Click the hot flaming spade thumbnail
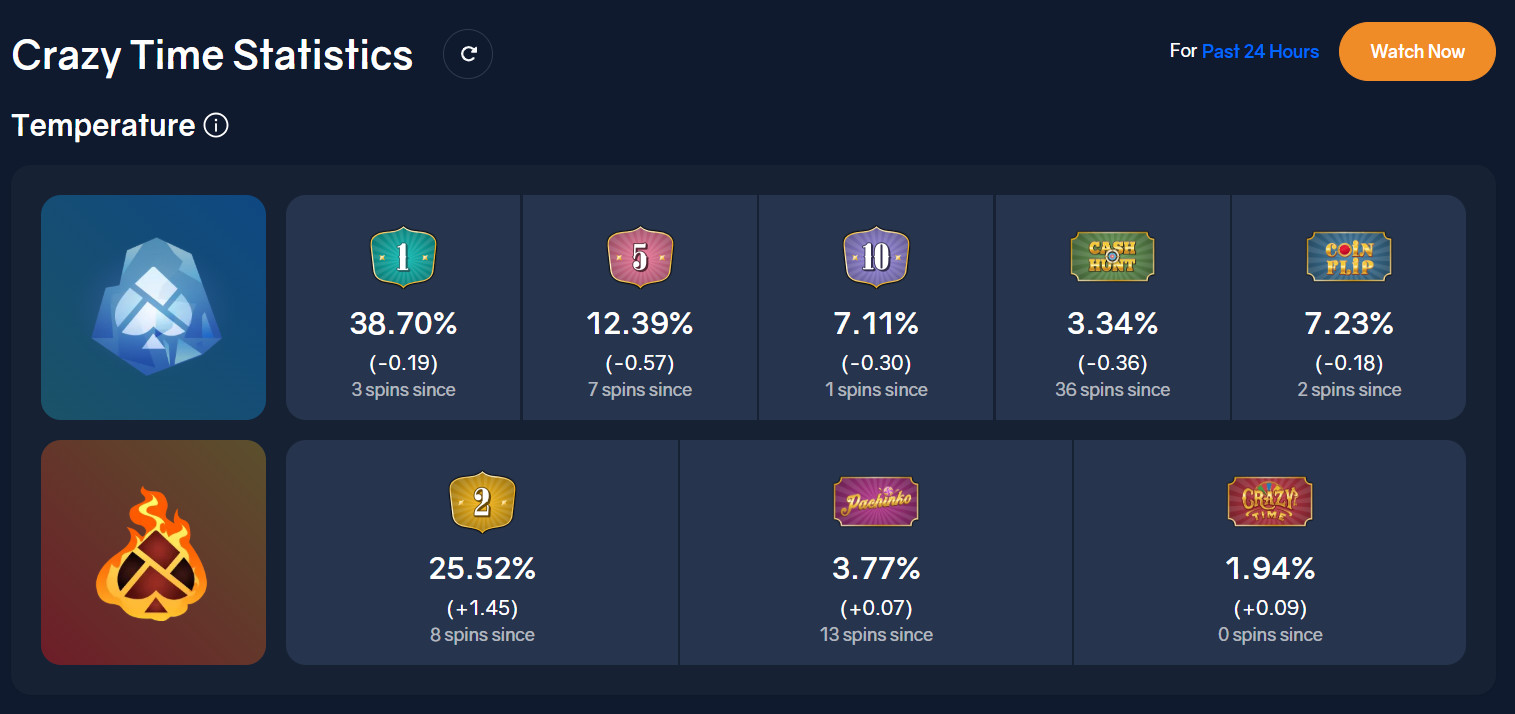This screenshot has height=714, width=1515. tap(153, 552)
